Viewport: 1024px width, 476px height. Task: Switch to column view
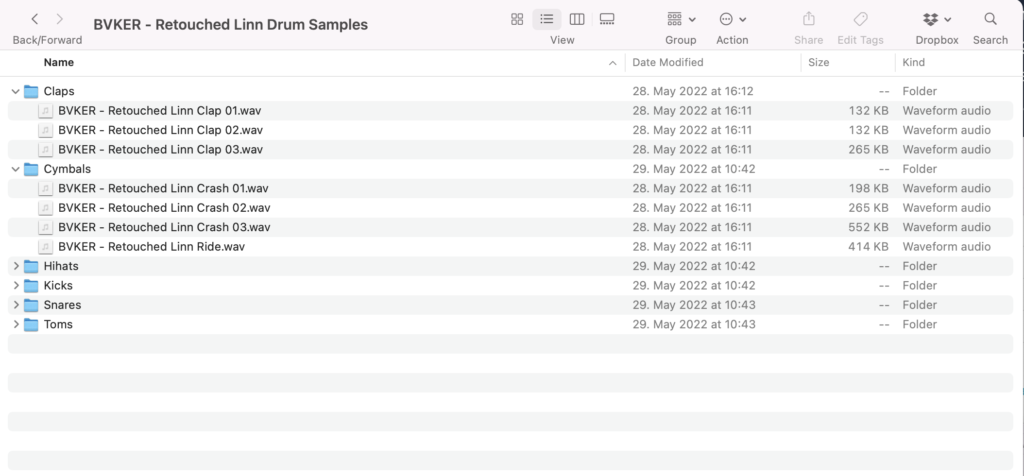577,20
